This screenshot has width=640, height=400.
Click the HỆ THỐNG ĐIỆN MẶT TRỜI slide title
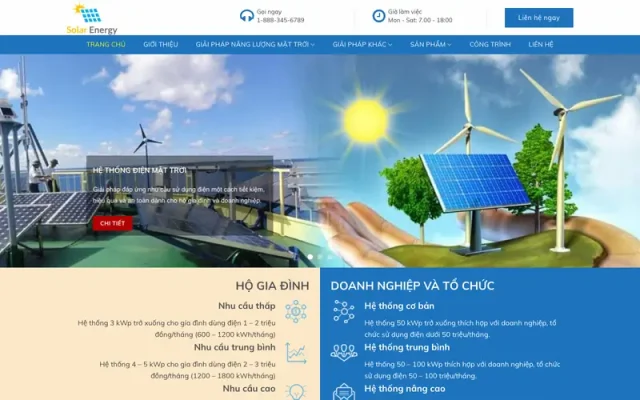(139, 170)
